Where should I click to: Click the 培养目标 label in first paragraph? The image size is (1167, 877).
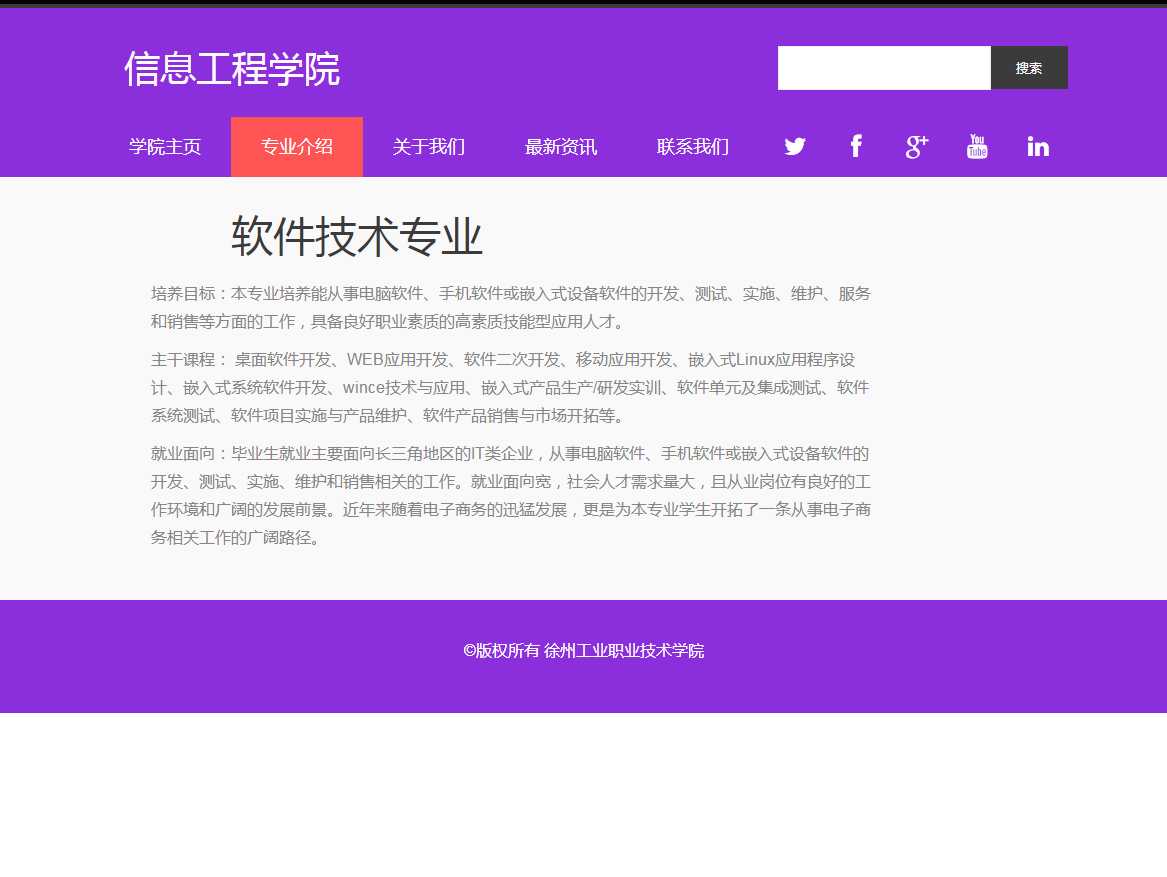[x=183, y=294]
